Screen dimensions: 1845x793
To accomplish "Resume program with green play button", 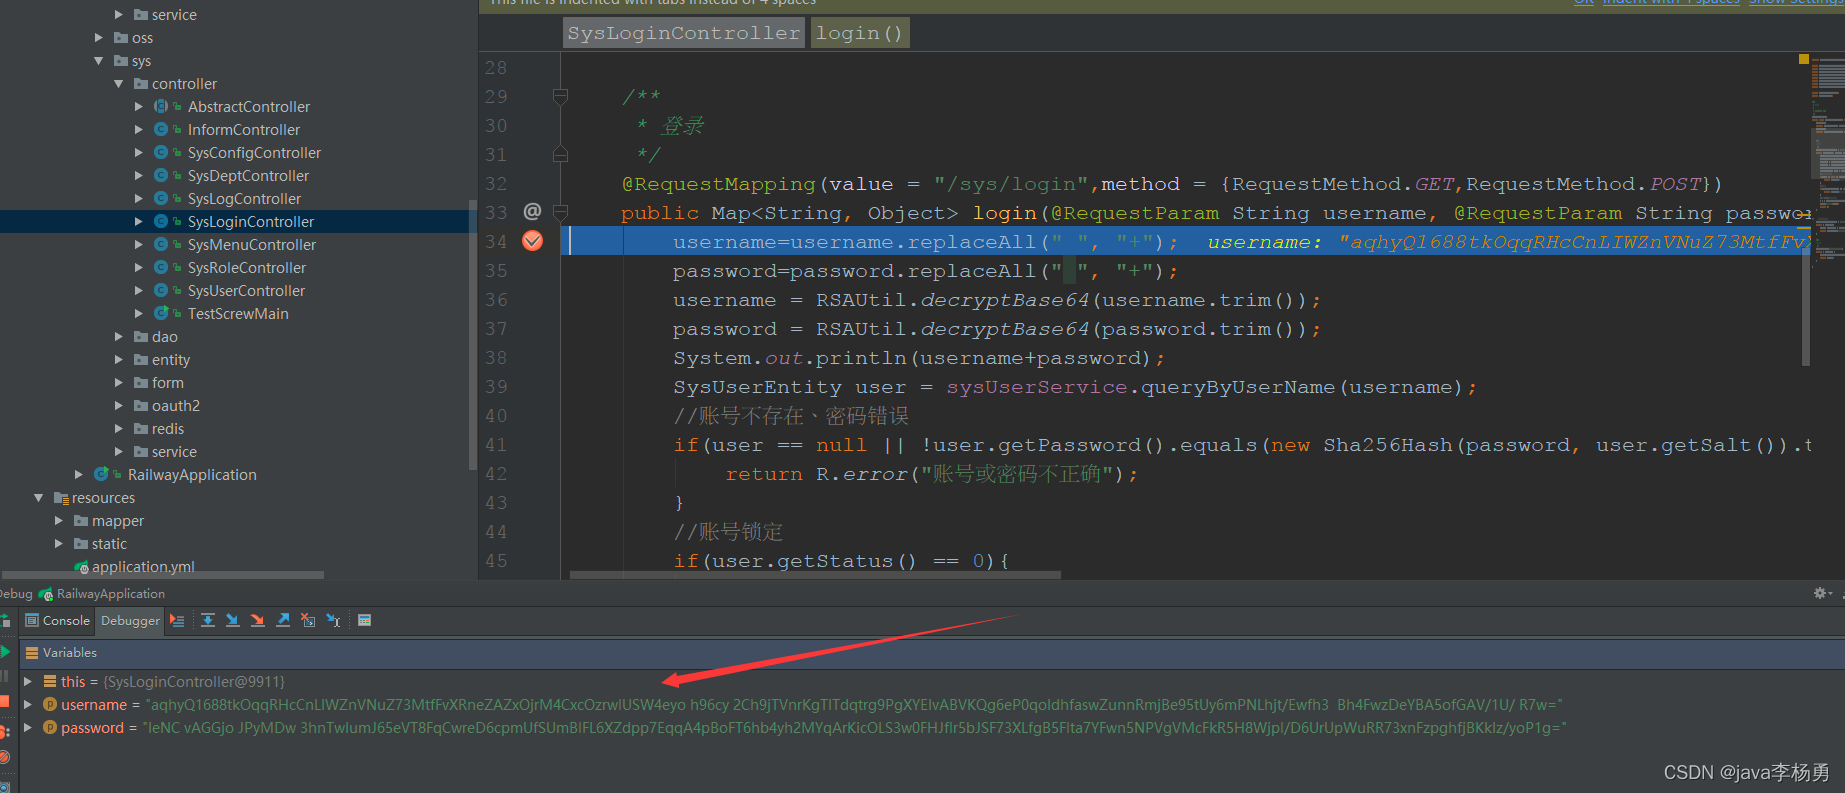I will click(5, 652).
